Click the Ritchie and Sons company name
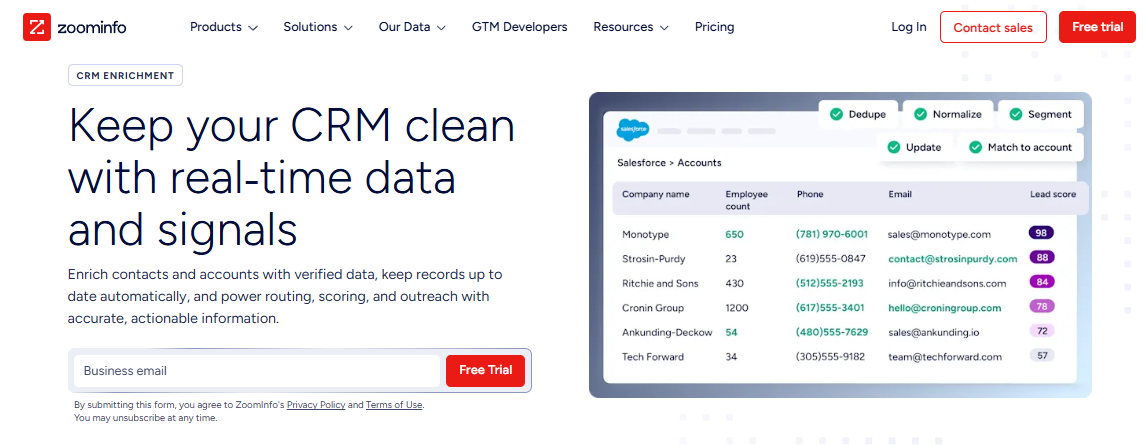 [x=660, y=284]
